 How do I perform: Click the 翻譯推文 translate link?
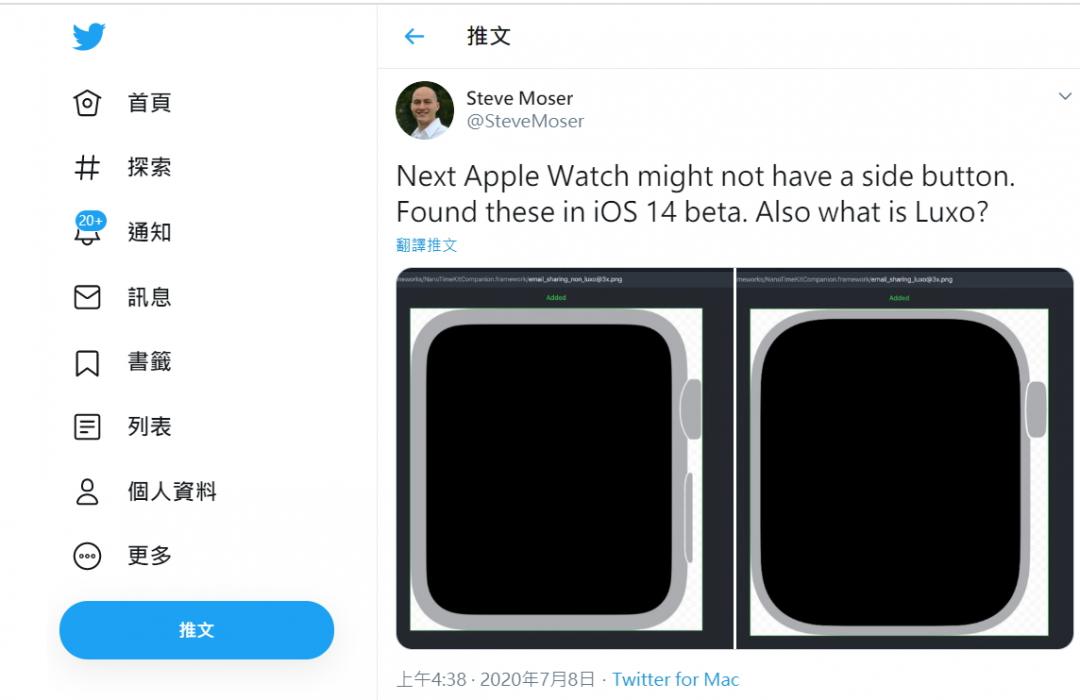tap(426, 245)
